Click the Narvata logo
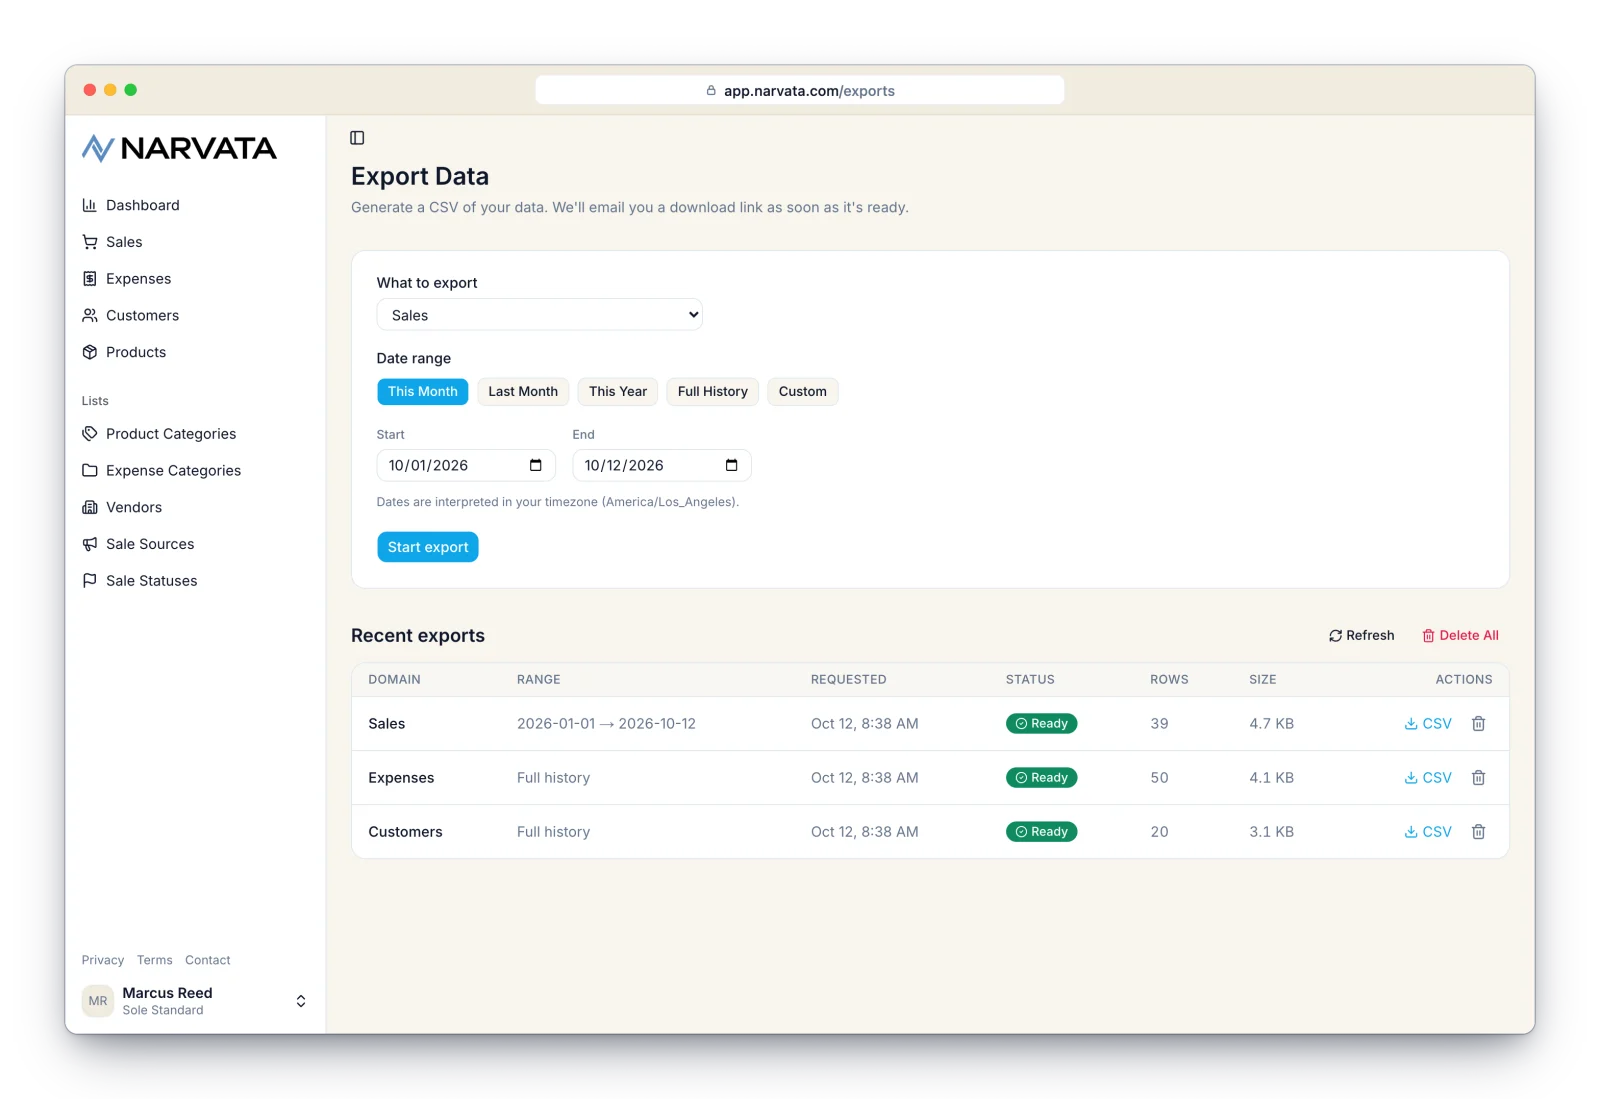This screenshot has width=1600, height=1099. 180,148
